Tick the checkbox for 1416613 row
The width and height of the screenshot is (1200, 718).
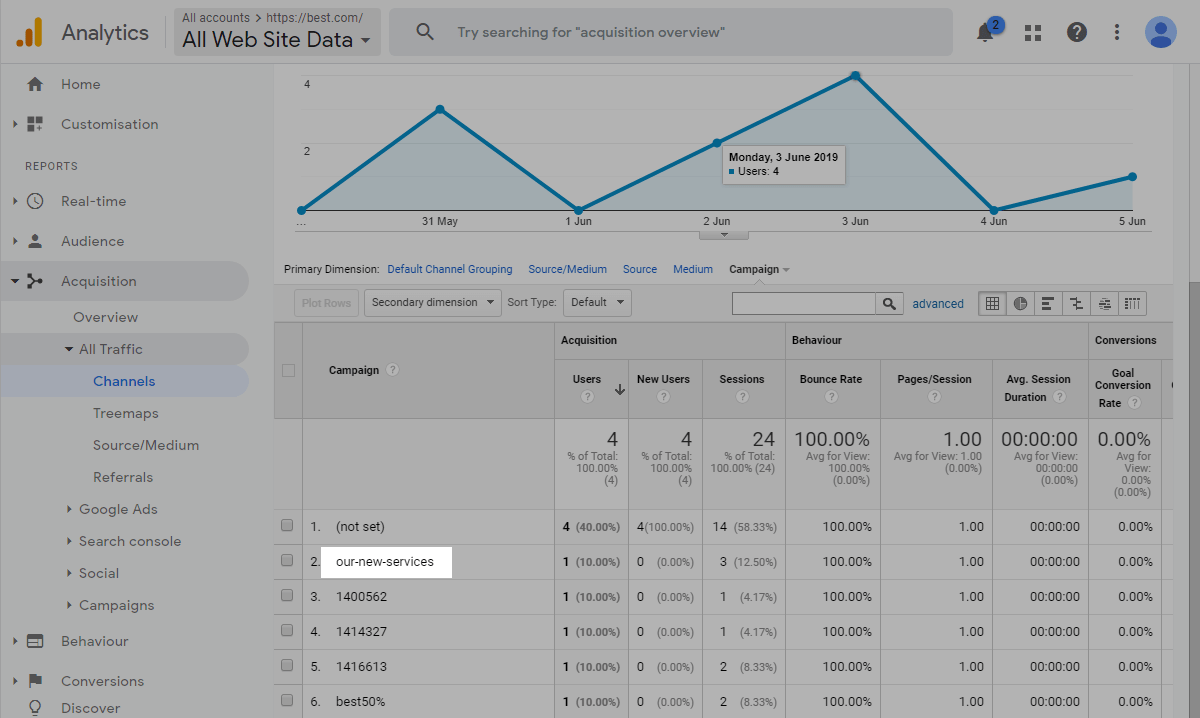[x=288, y=666]
